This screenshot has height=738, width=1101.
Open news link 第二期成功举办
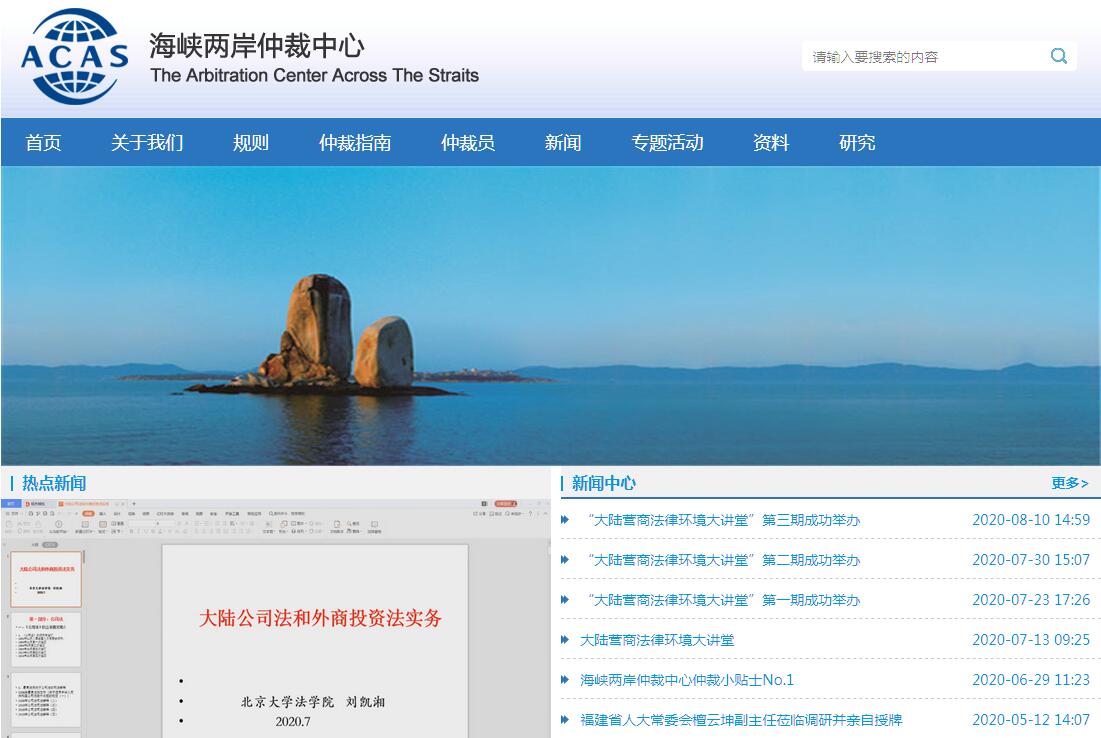pos(724,560)
